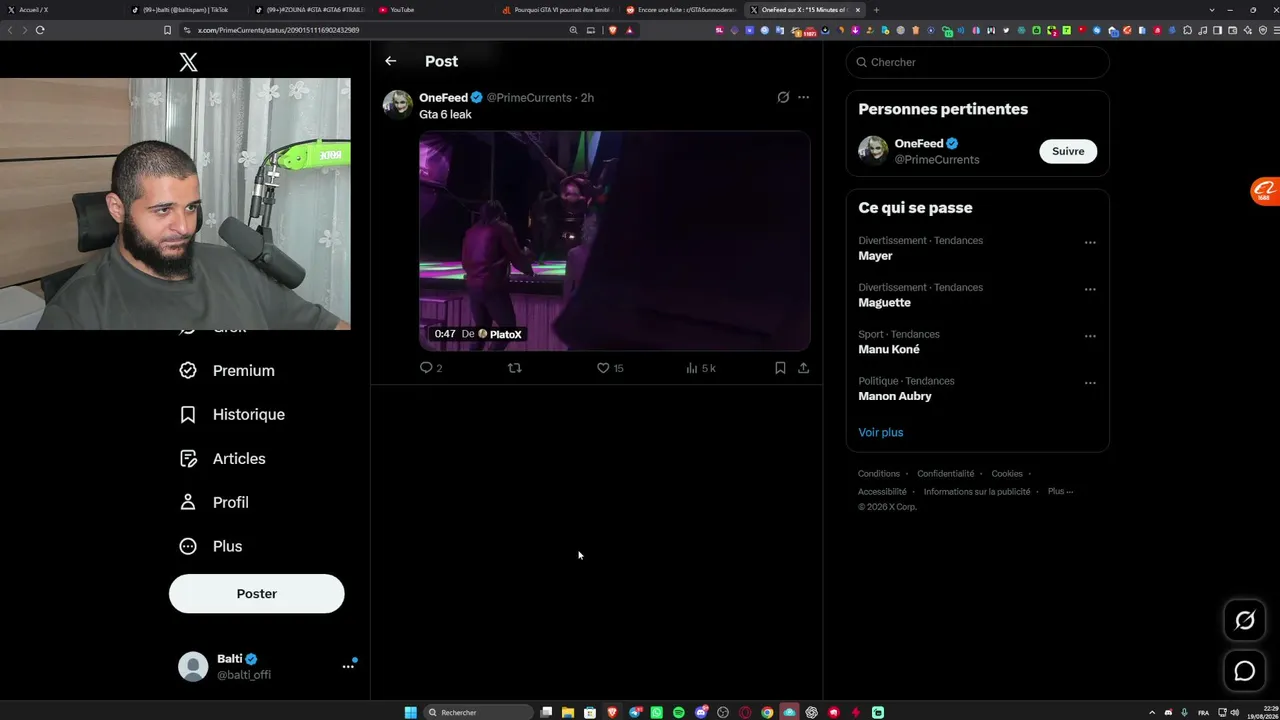Image resolution: width=1280 pixels, height=720 pixels.
Task: Open the Cookies footer link
Action: point(1007,474)
